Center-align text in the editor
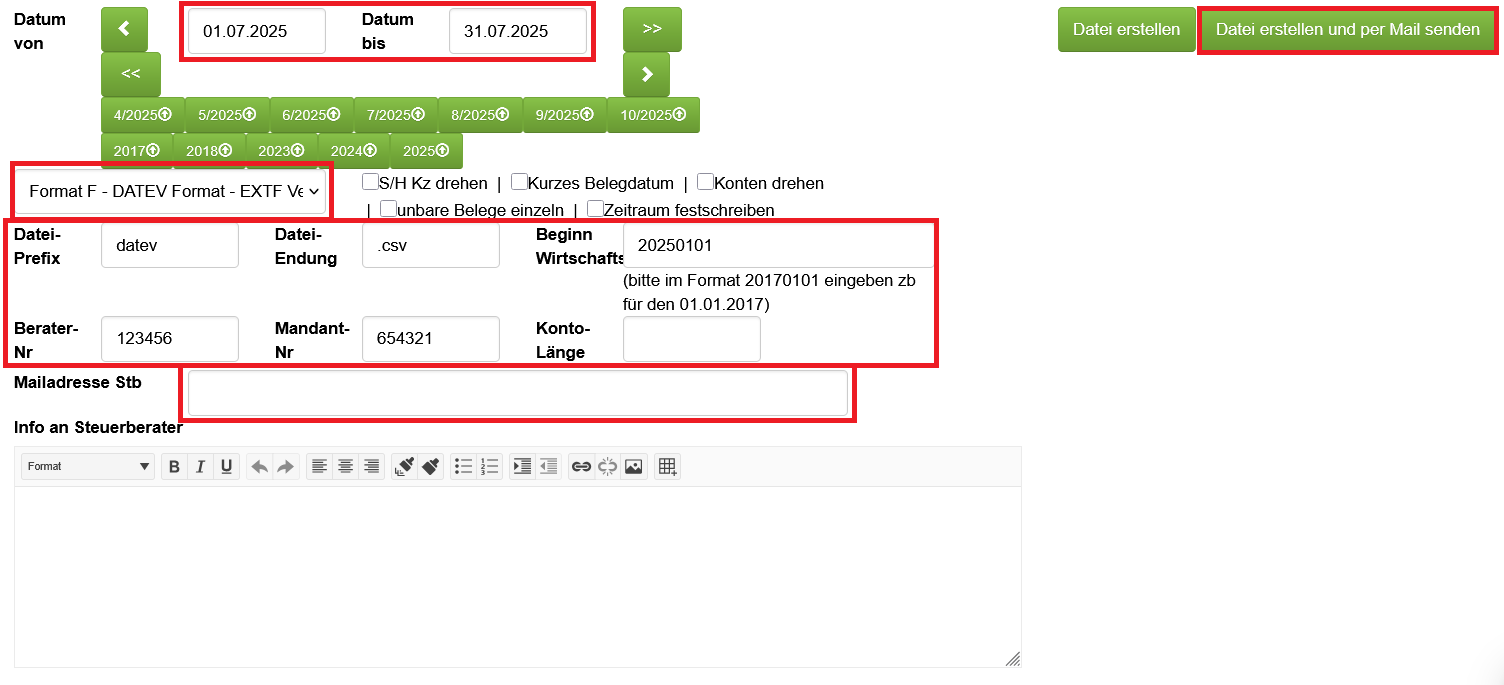Viewport: 1504px width, 685px height. [x=345, y=466]
